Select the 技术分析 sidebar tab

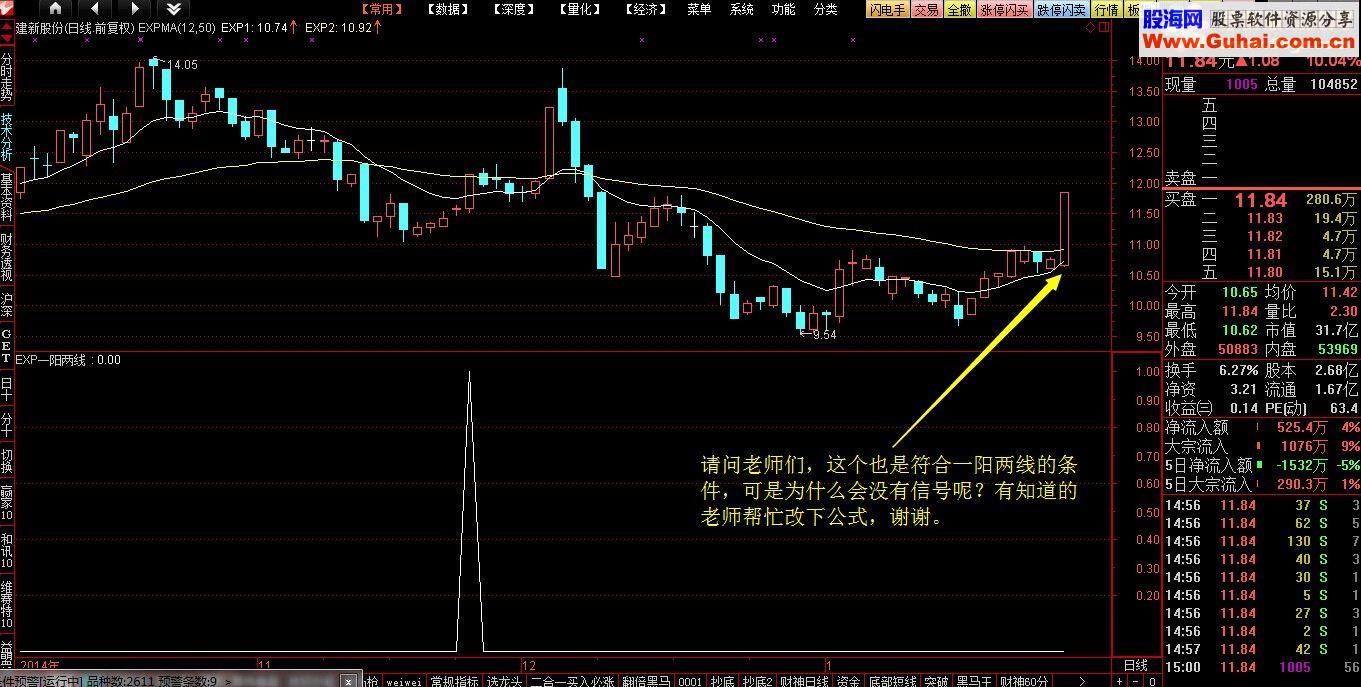(7, 136)
